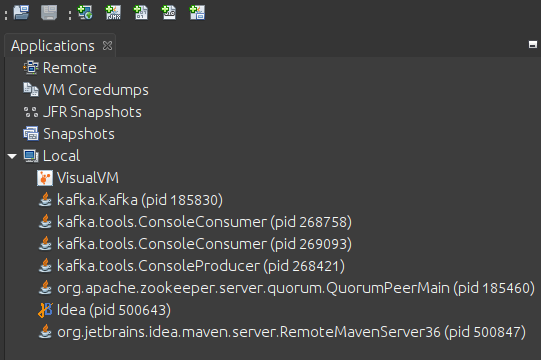The image size is (541, 360).
Task: Close the Applications tab with its X
Action: click(107, 46)
